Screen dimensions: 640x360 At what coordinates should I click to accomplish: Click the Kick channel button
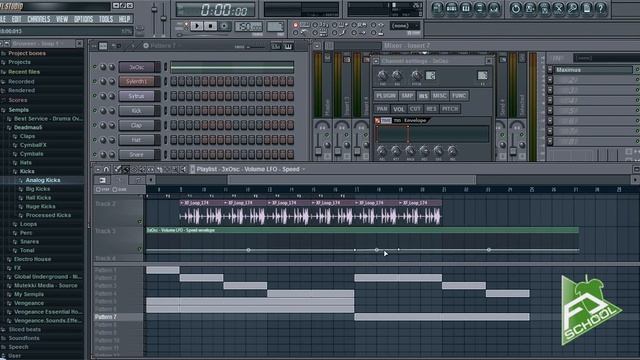click(x=137, y=111)
